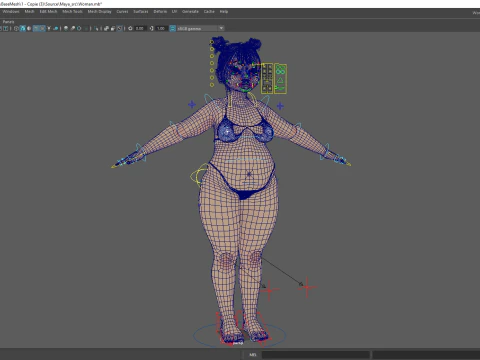Select the yellow facial control panel box
The width and height of the screenshot is (480, 360).
pyautogui.click(x=267, y=78)
